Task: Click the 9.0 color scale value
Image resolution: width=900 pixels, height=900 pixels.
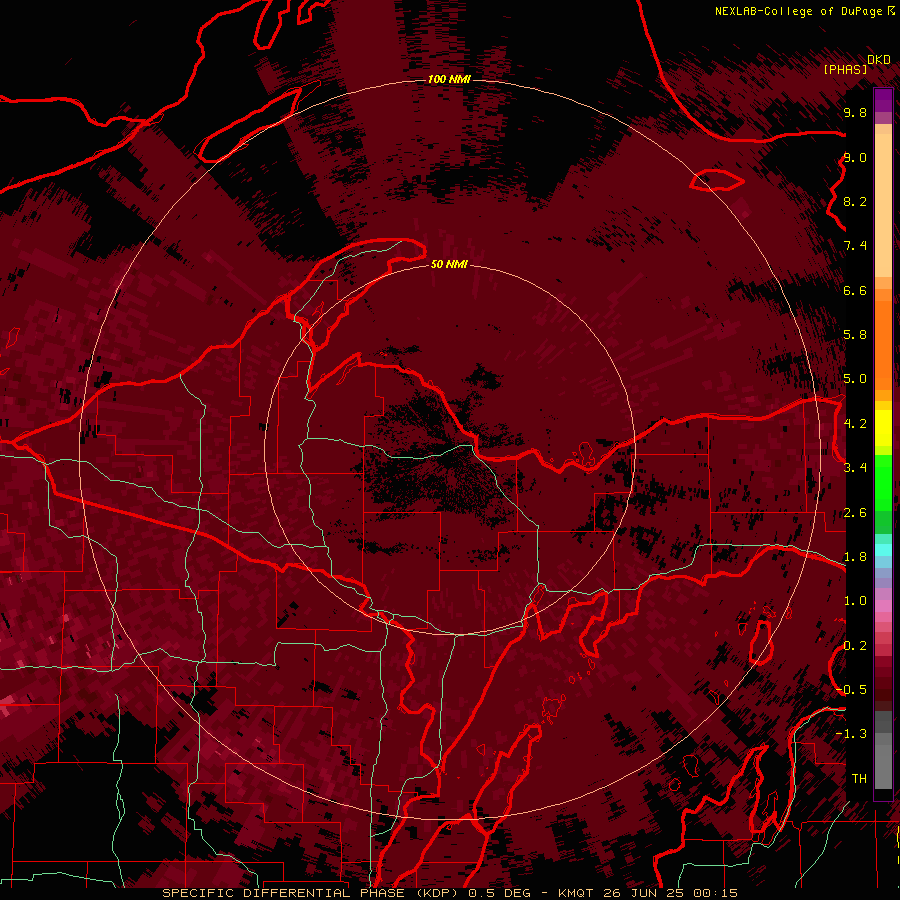Action: (855, 157)
